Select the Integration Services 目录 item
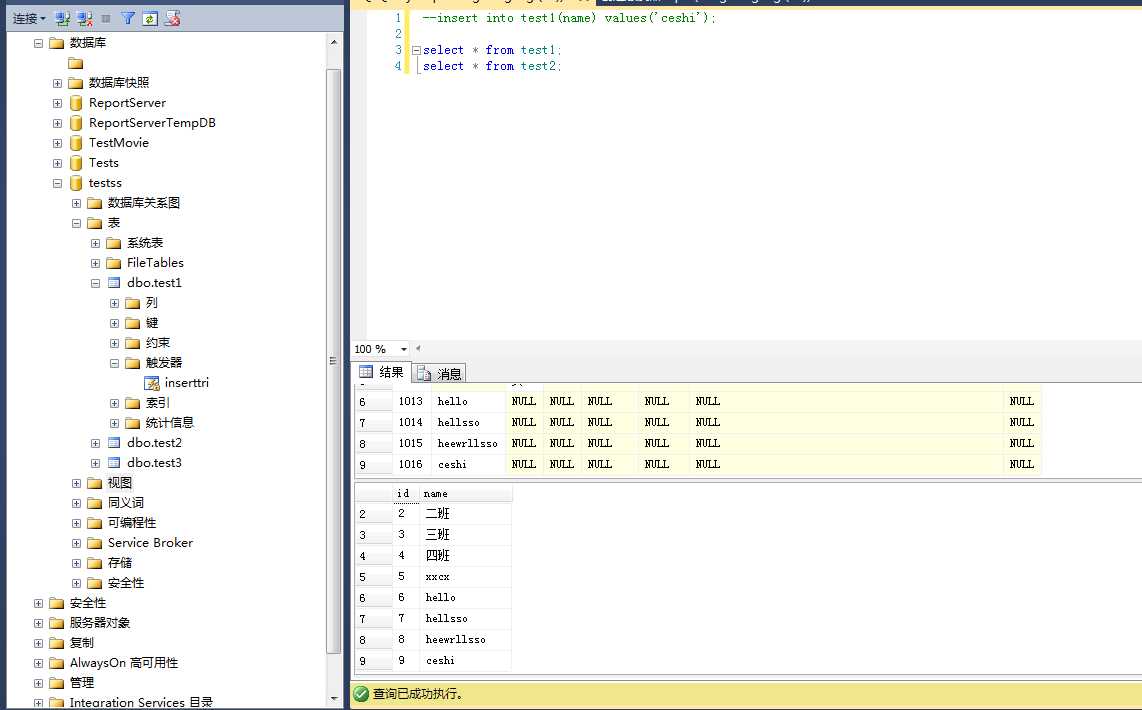 [x=141, y=702]
